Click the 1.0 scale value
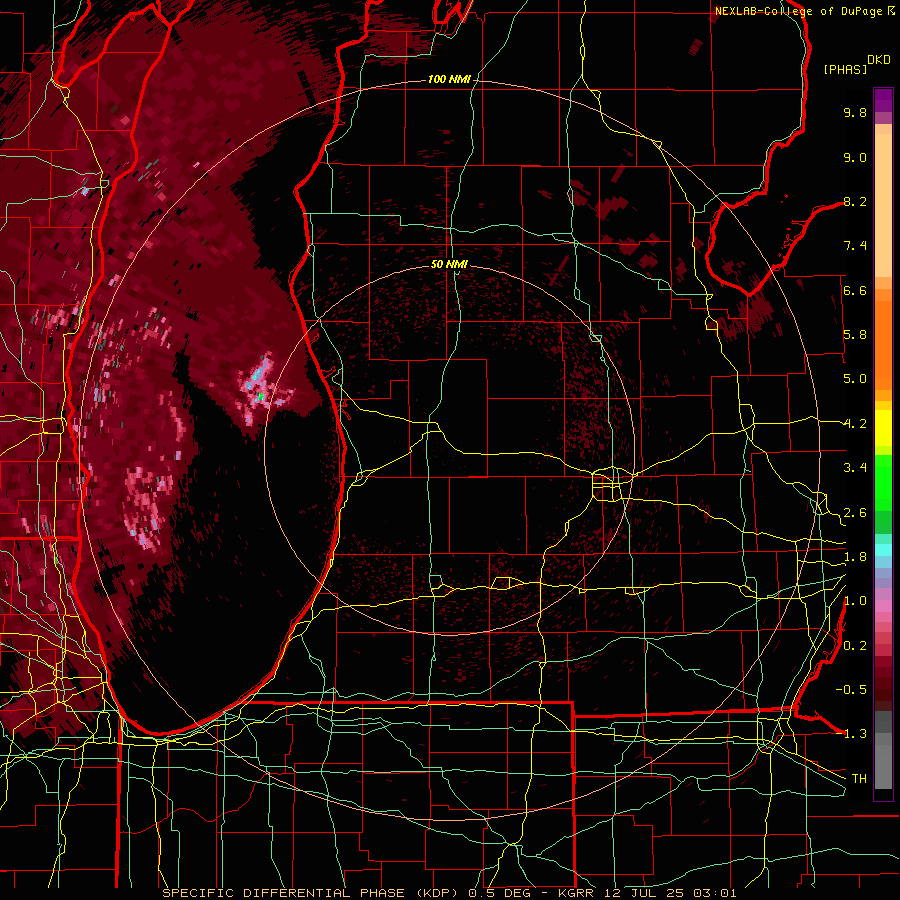 pyautogui.click(x=855, y=601)
